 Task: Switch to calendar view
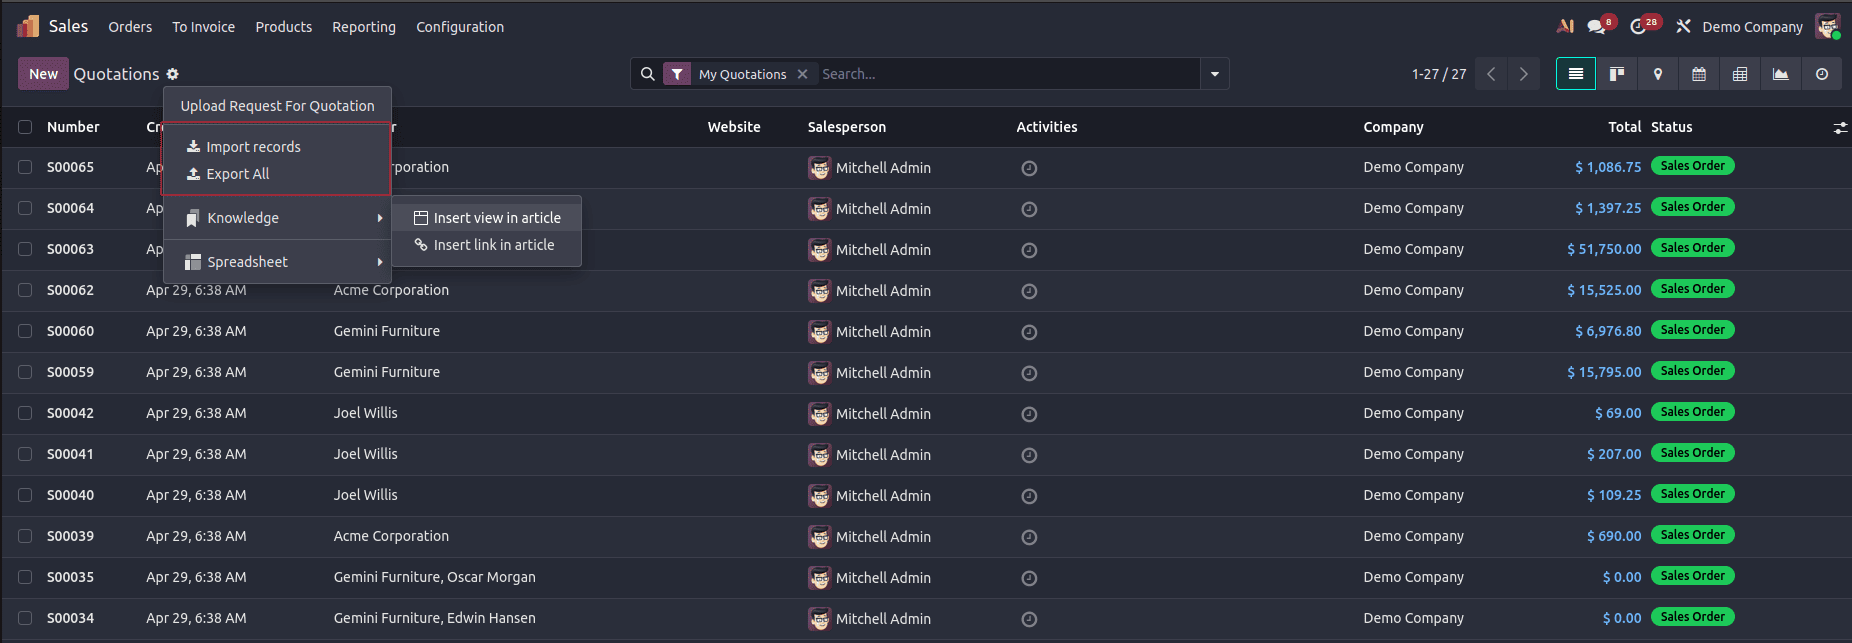point(1699,74)
